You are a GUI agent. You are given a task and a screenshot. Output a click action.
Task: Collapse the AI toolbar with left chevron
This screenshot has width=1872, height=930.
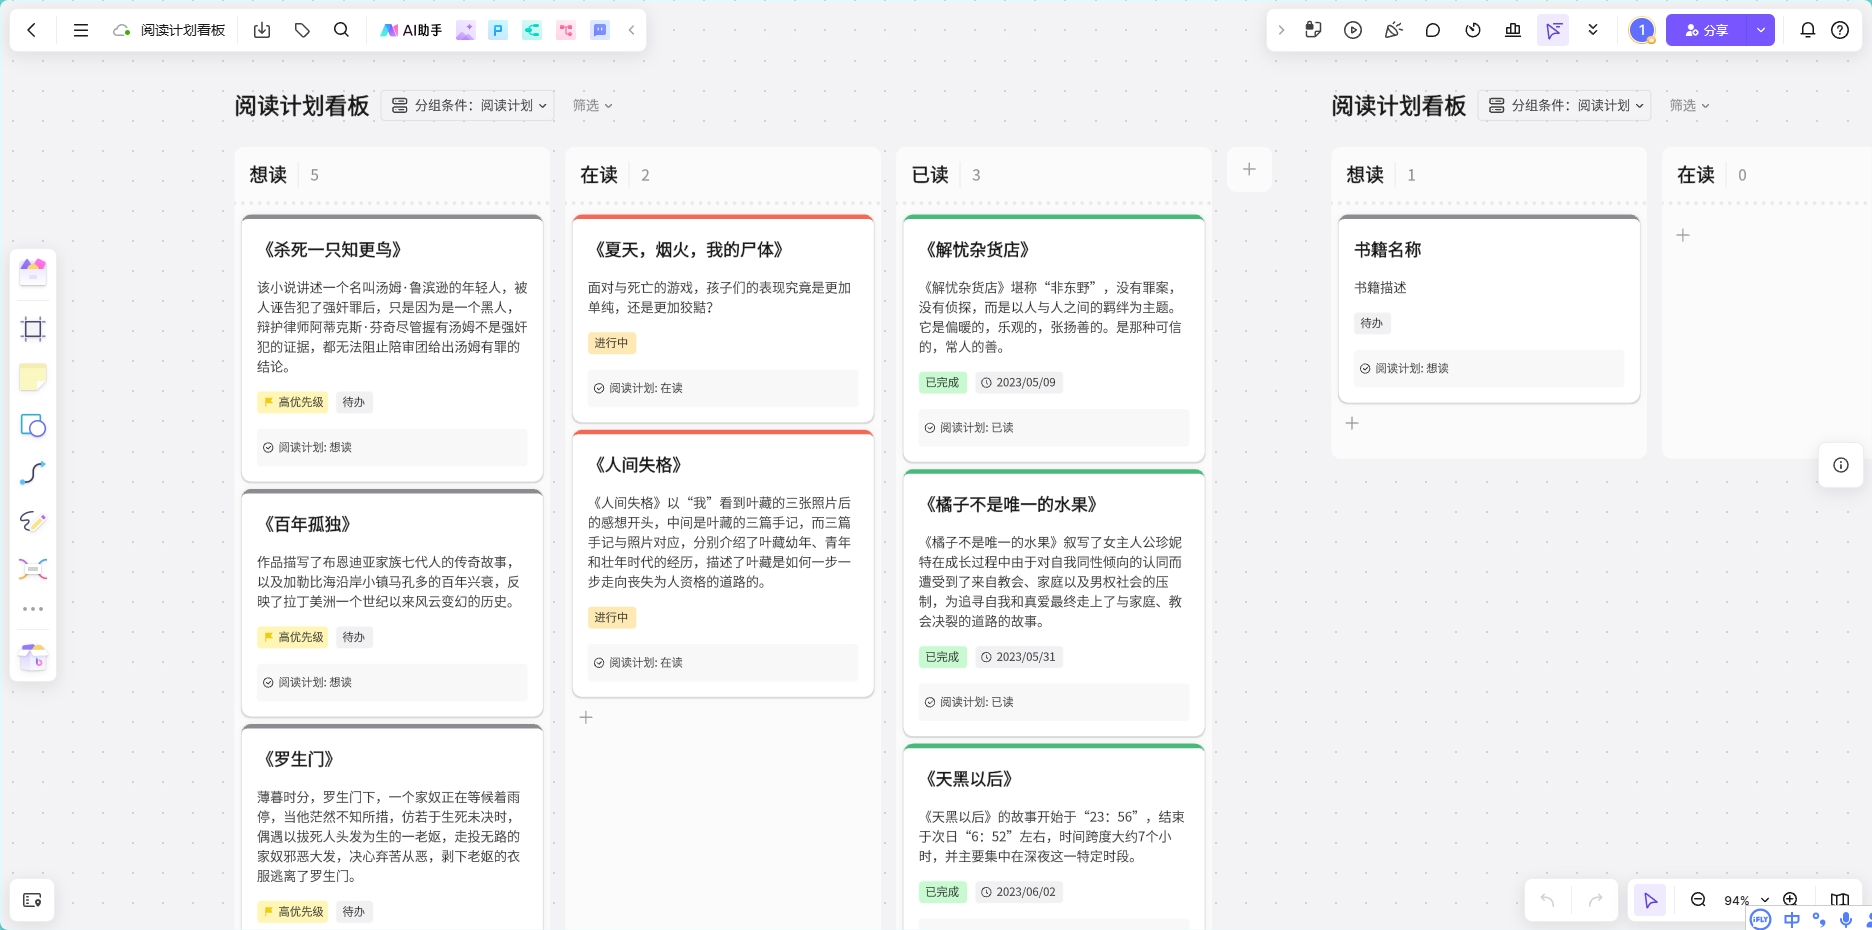click(x=632, y=30)
